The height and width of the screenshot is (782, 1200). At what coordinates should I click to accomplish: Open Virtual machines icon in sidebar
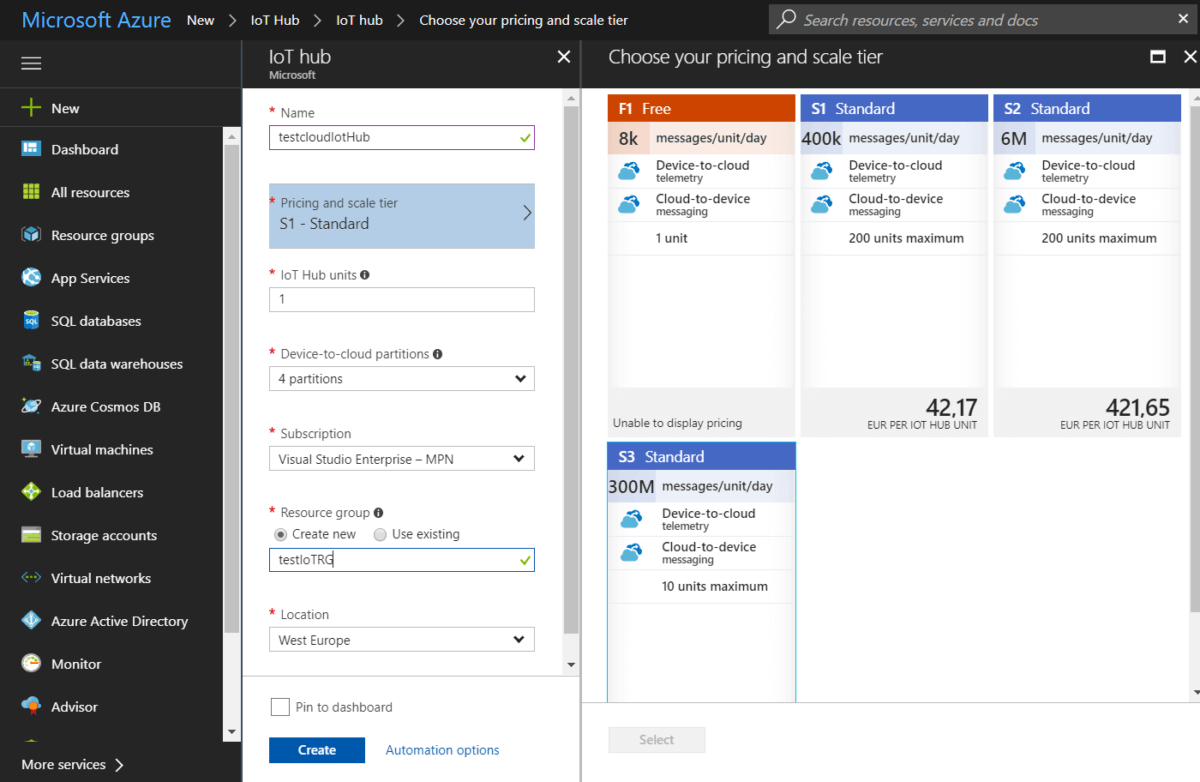[x=31, y=450]
